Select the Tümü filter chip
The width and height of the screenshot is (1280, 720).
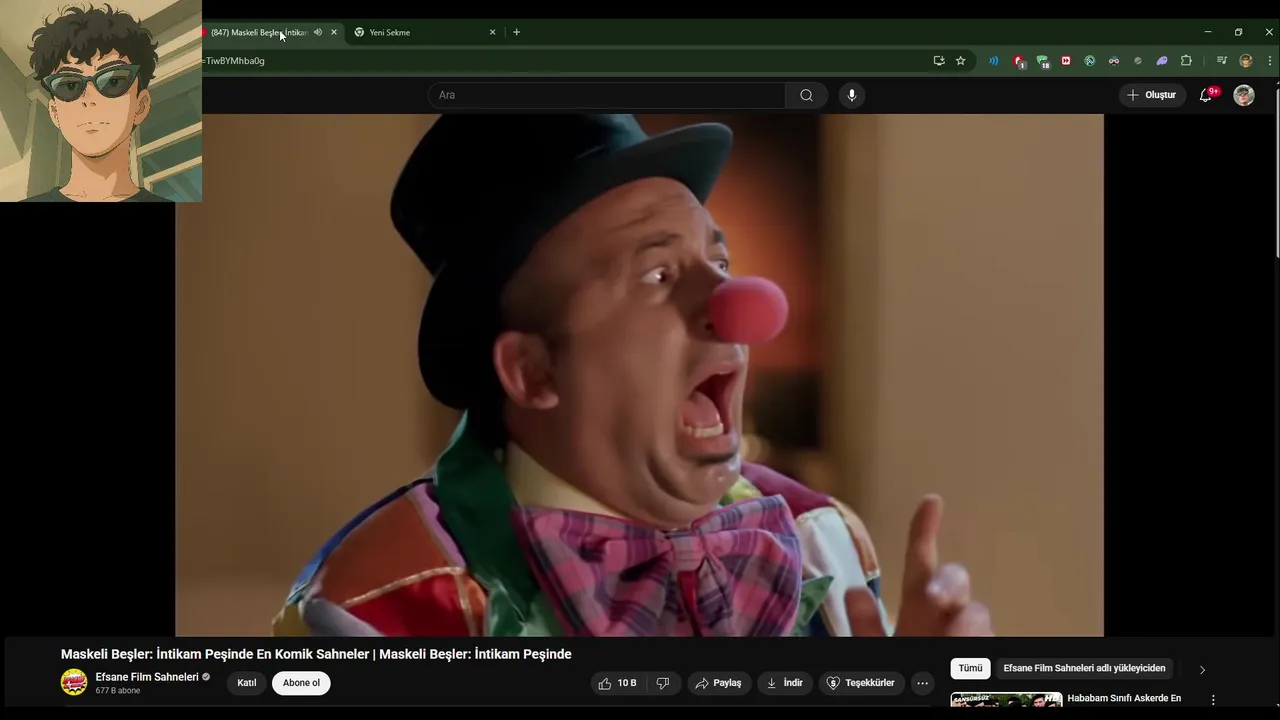point(970,668)
